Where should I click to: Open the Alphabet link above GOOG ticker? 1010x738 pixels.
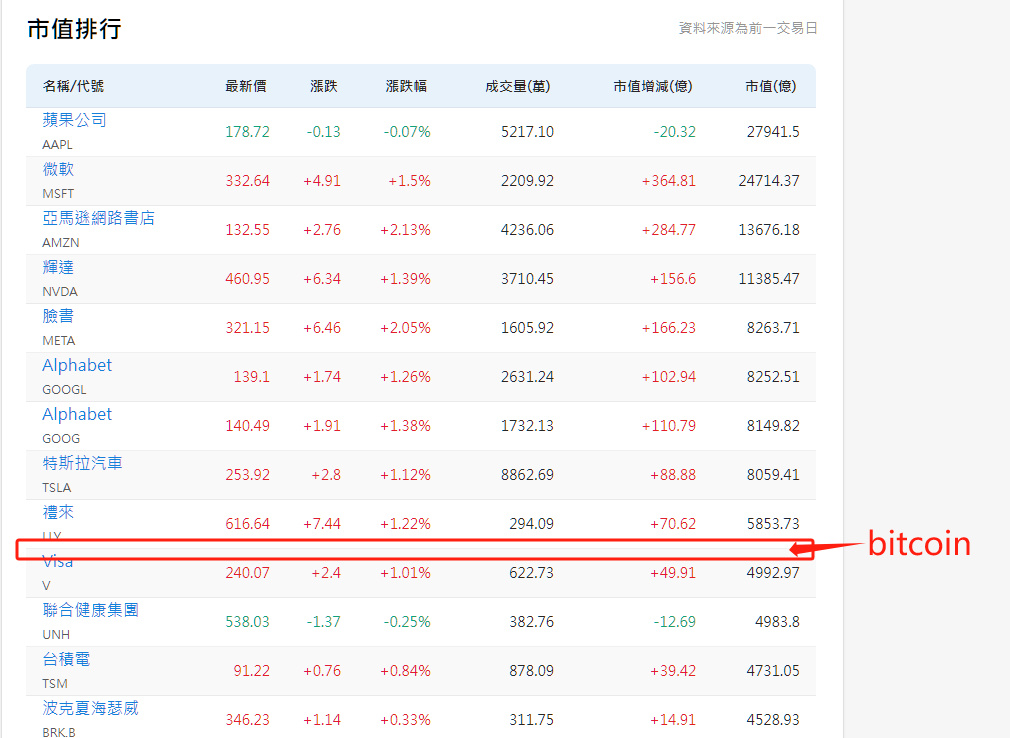point(77,414)
